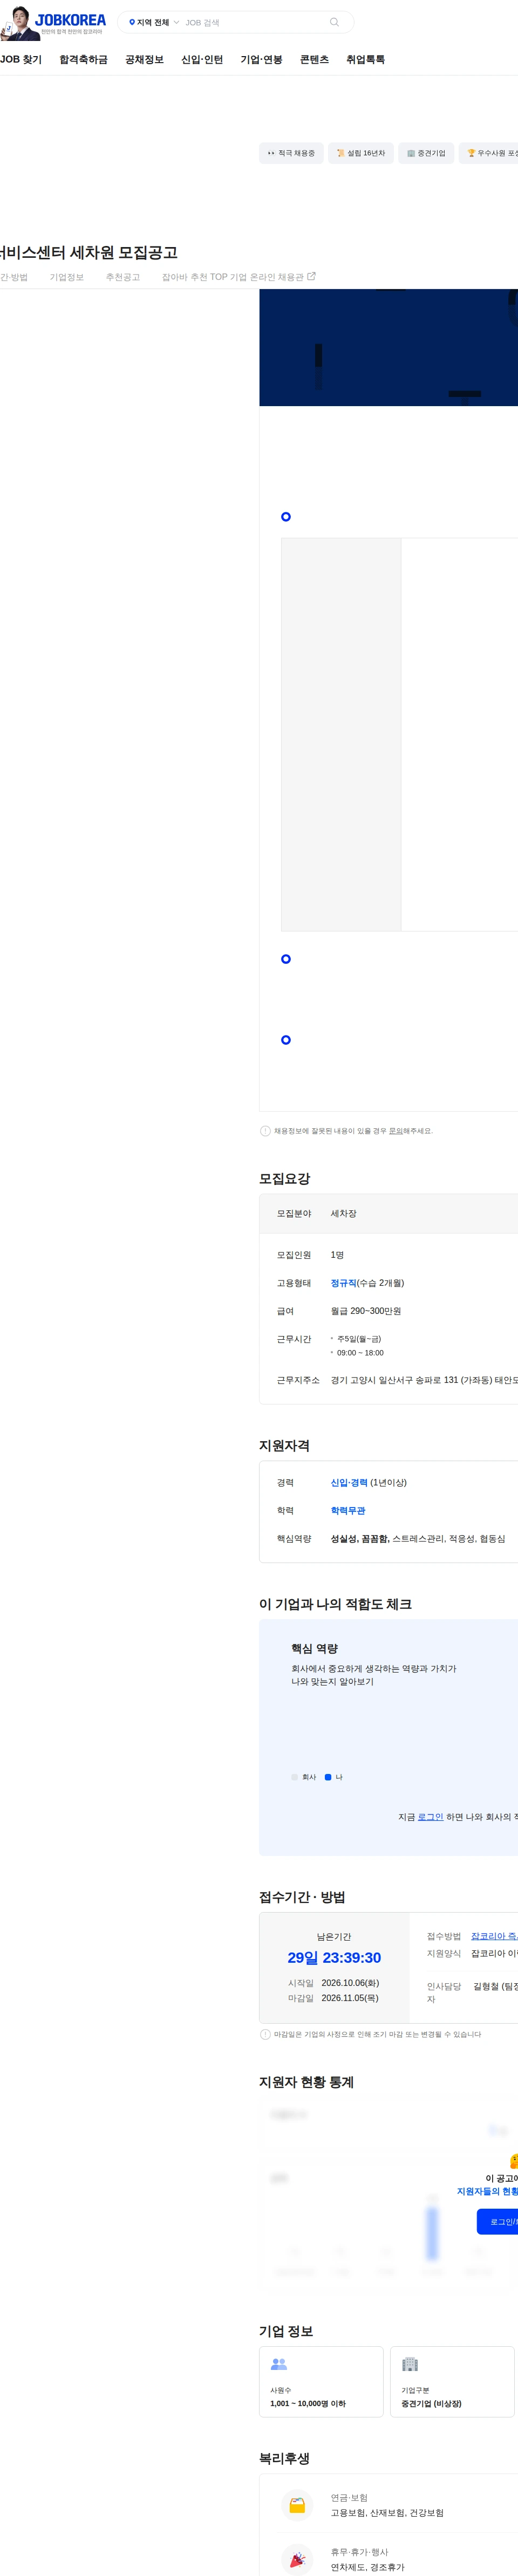Image resolution: width=518 pixels, height=2576 pixels.
Task: Click the JOBKOREA logo
Action: [70, 19]
